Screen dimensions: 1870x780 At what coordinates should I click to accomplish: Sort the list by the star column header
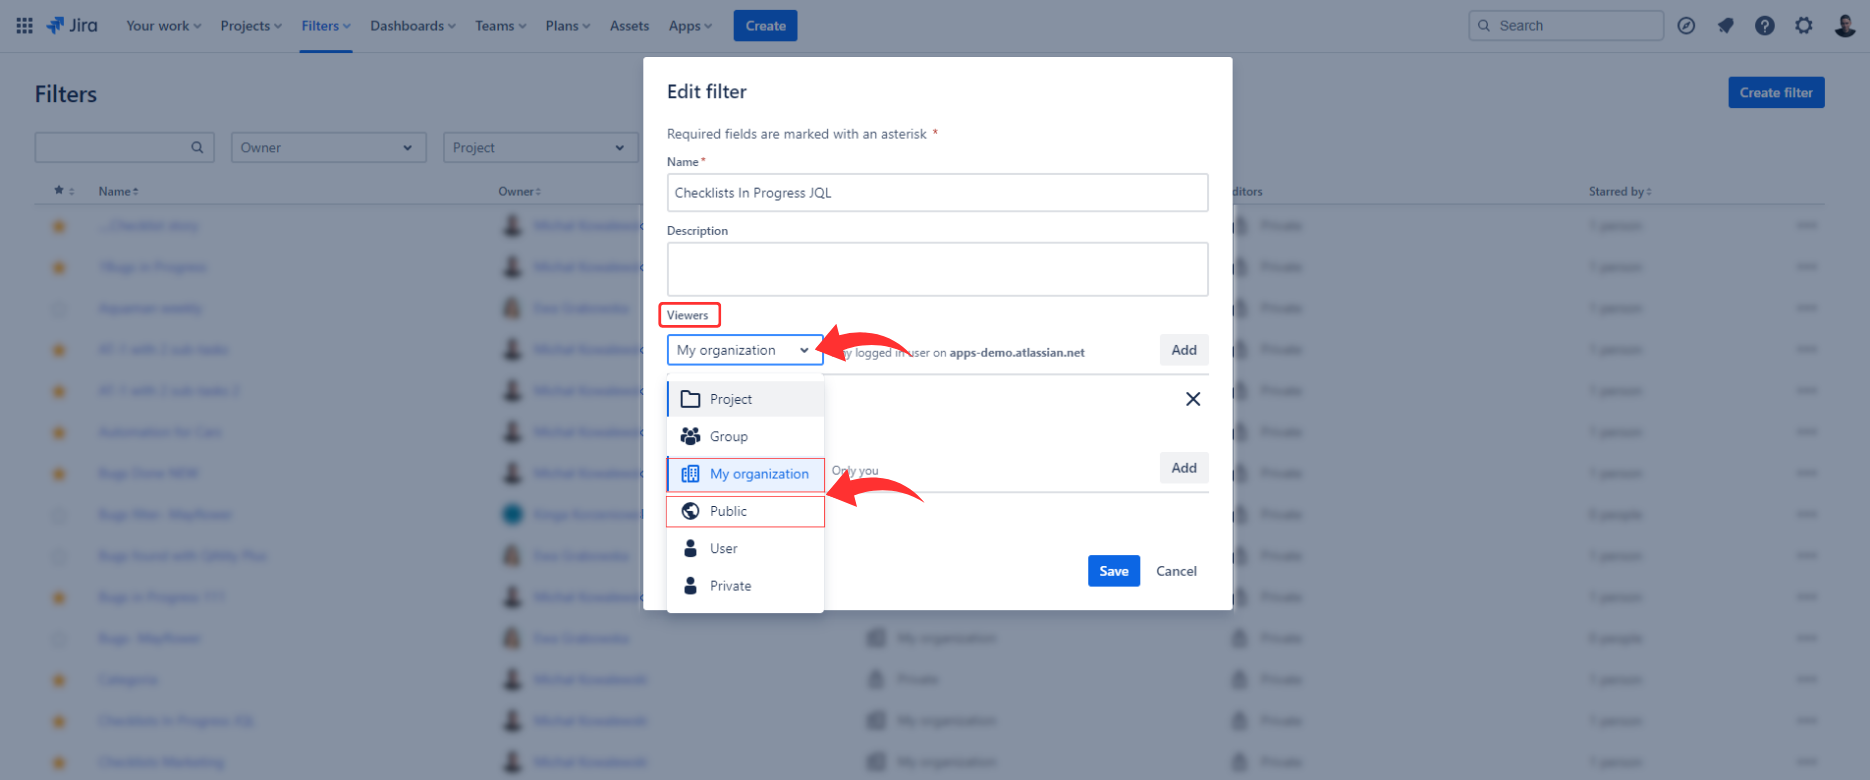[x=64, y=191]
